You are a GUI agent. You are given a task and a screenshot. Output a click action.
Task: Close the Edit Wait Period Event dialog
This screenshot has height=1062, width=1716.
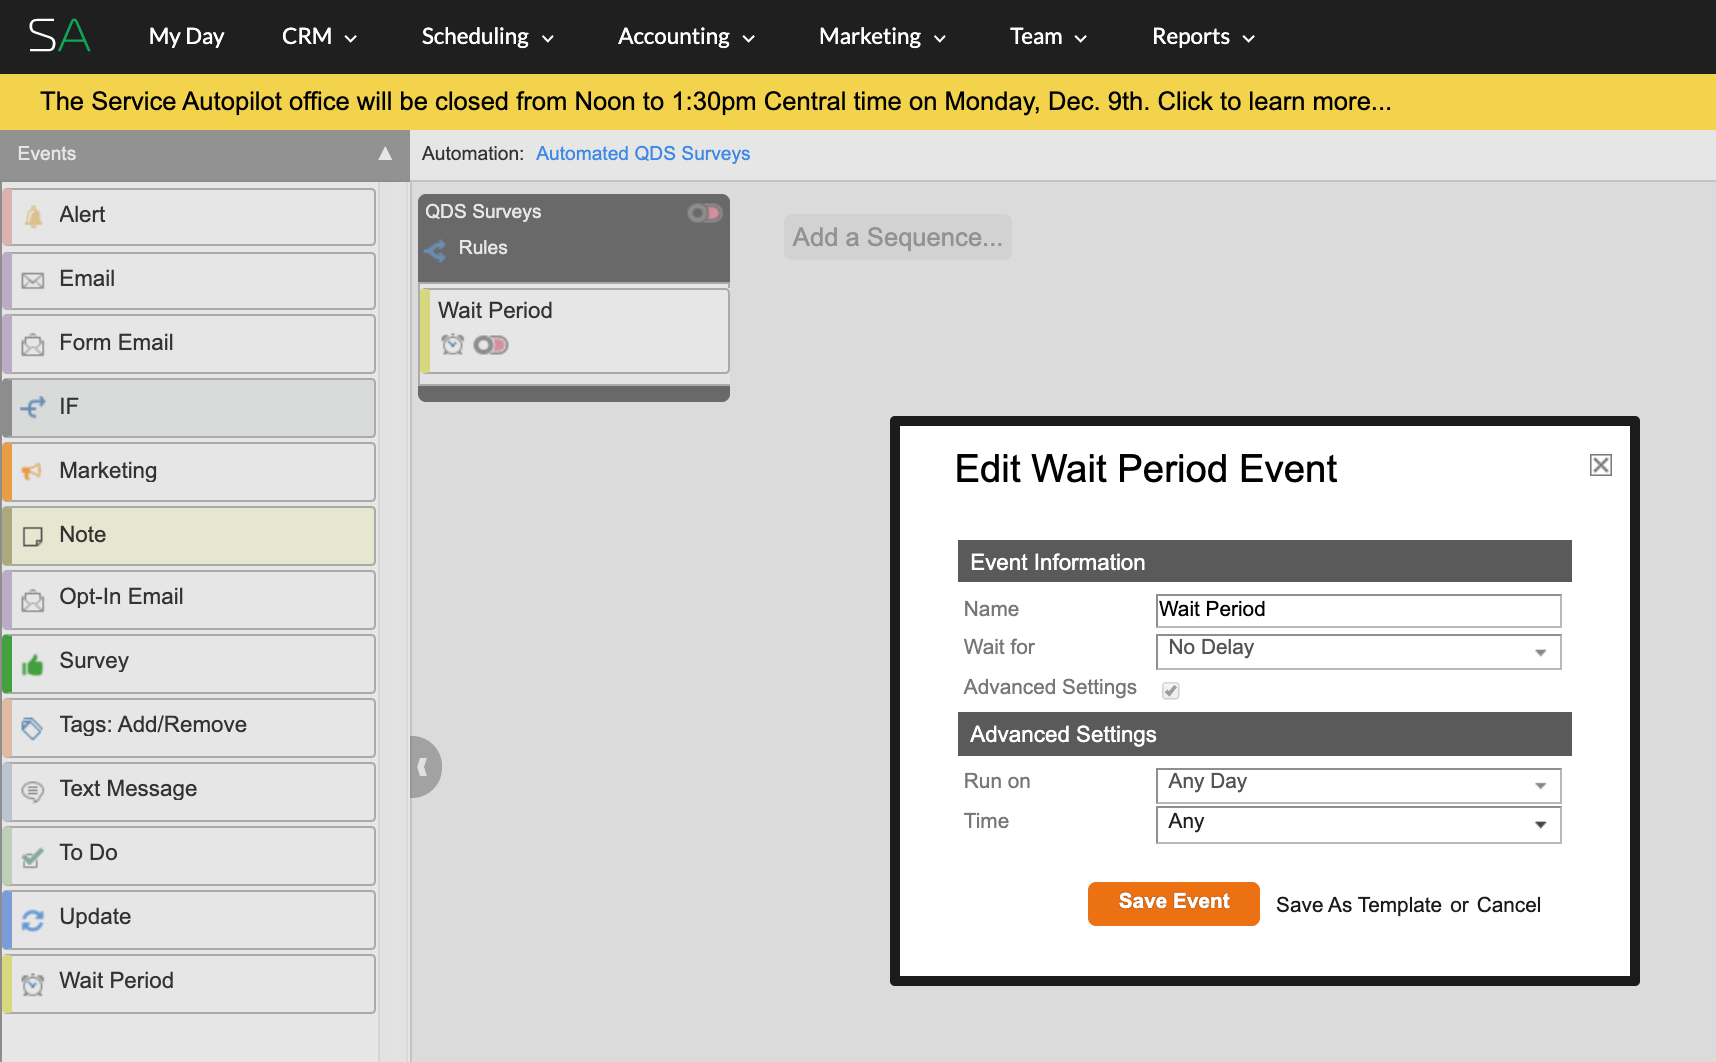tap(1601, 465)
